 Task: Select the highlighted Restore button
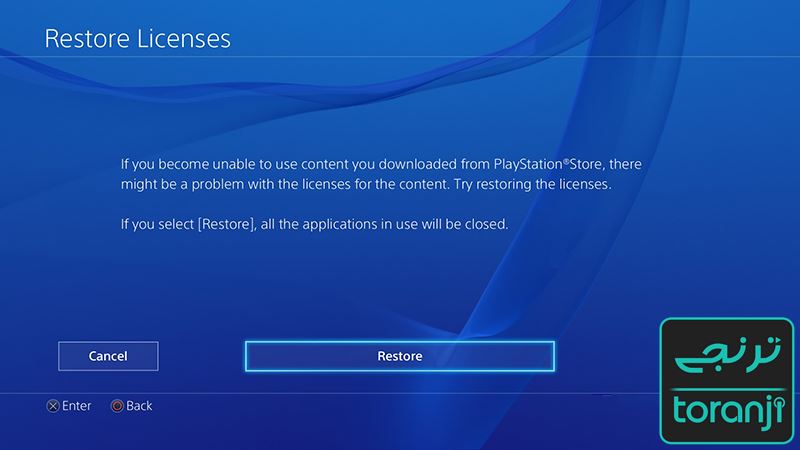coord(399,356)
